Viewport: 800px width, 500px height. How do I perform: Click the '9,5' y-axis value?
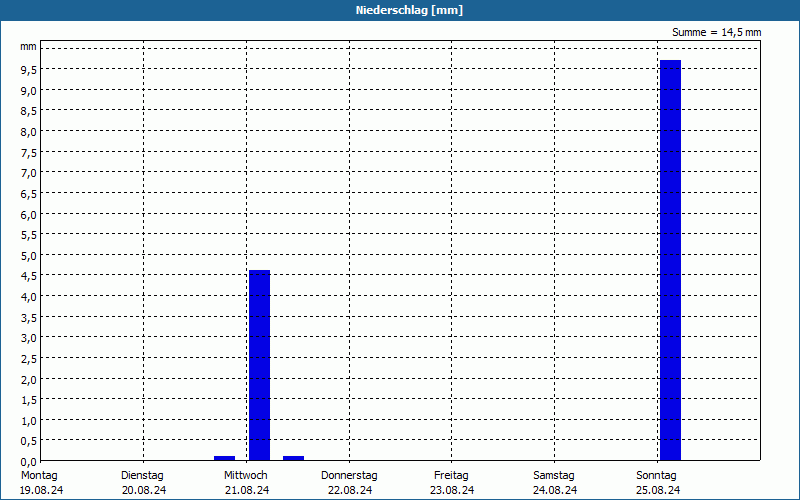click(x=29, y=70)
